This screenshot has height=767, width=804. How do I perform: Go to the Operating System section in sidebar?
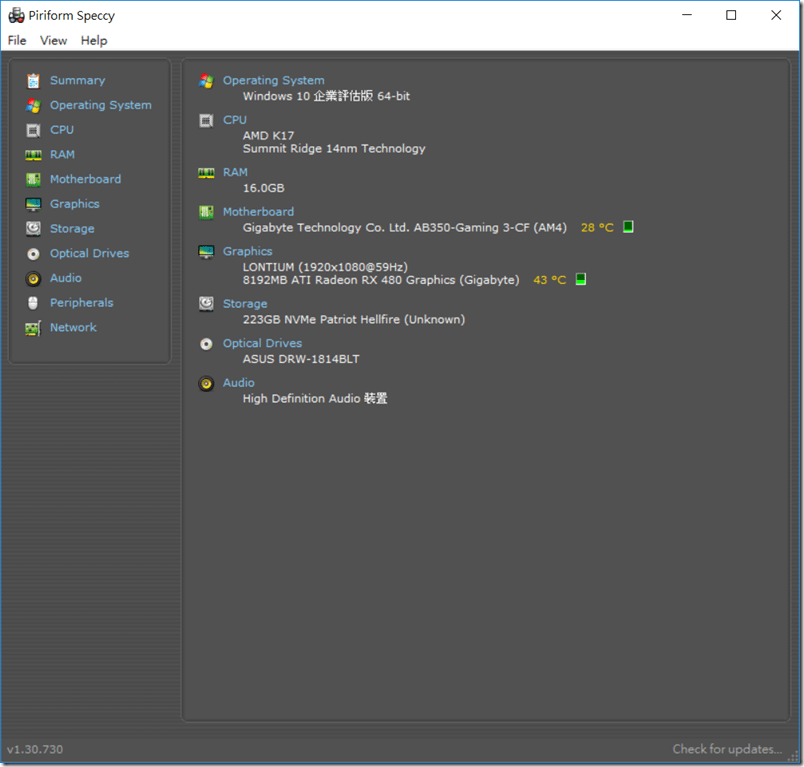click(x=100, y=105)
